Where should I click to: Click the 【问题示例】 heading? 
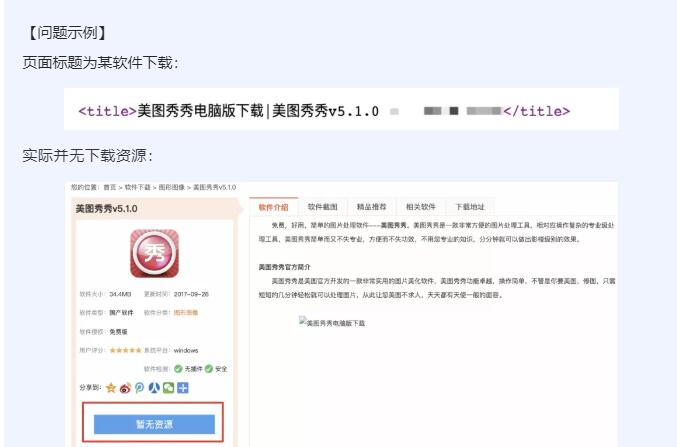67,33
